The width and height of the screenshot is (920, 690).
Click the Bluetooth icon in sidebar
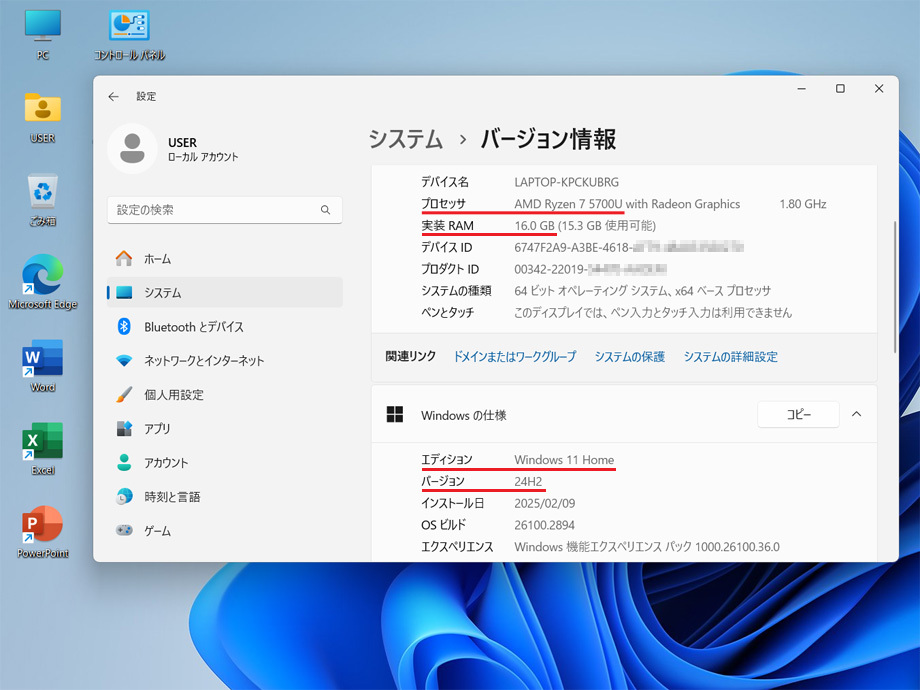[124, 326]
